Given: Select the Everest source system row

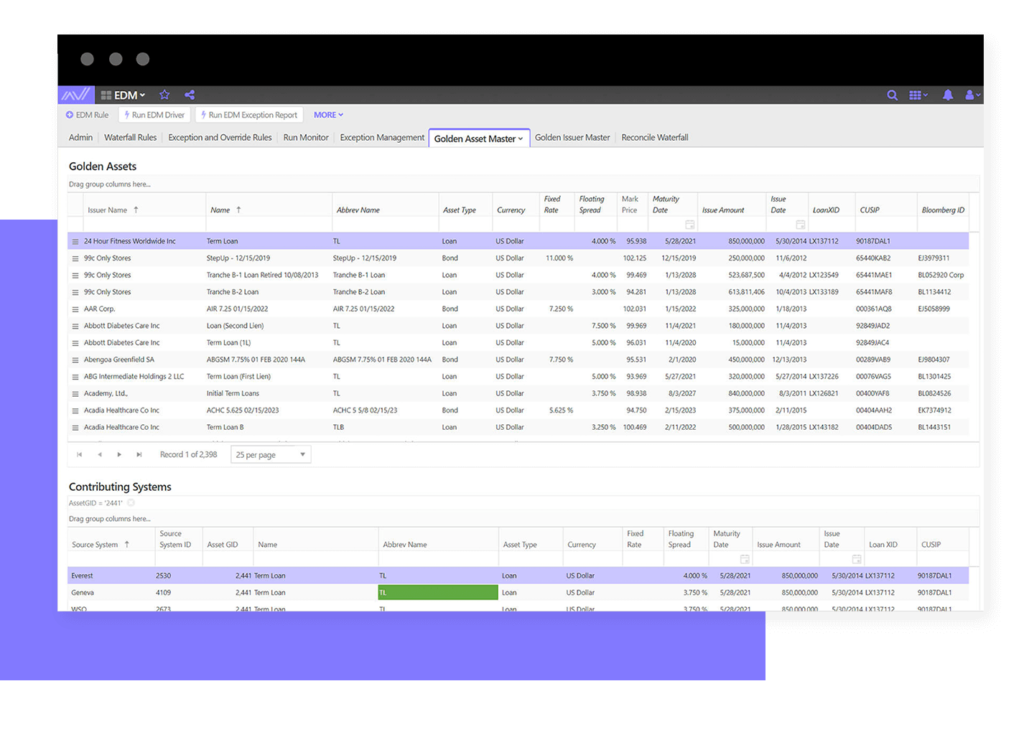Looking at the screenshot, I should click(518, 576).
